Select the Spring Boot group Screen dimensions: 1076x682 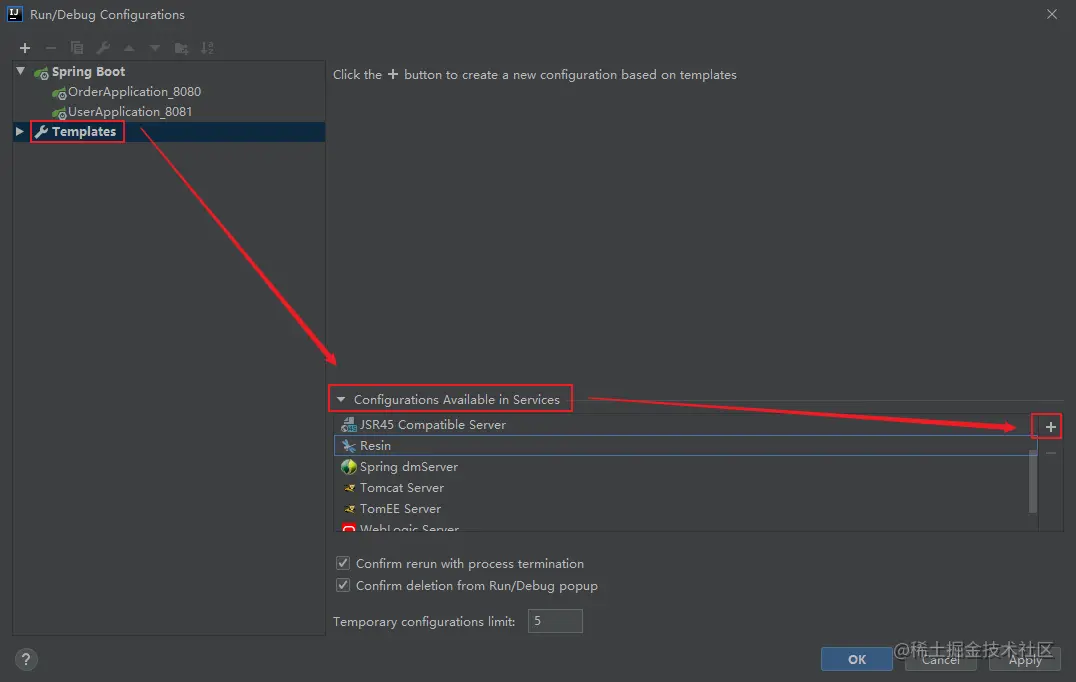click(x=89, y=71)
